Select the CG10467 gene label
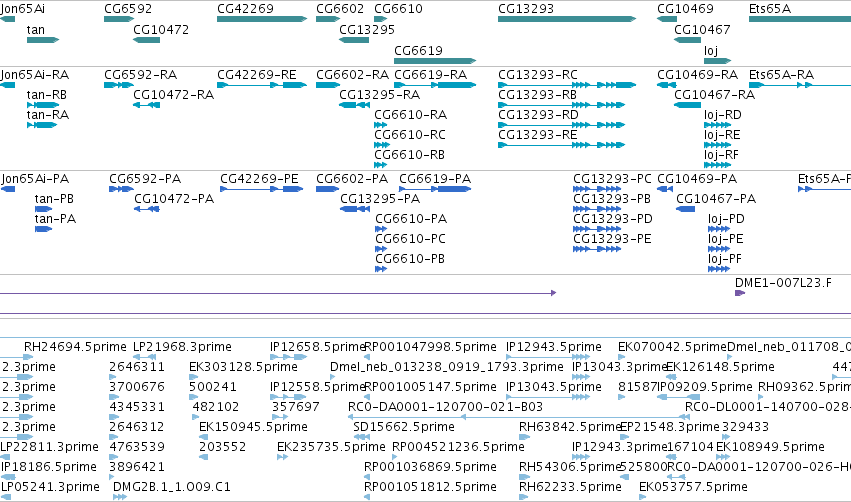 pos(702,30)
